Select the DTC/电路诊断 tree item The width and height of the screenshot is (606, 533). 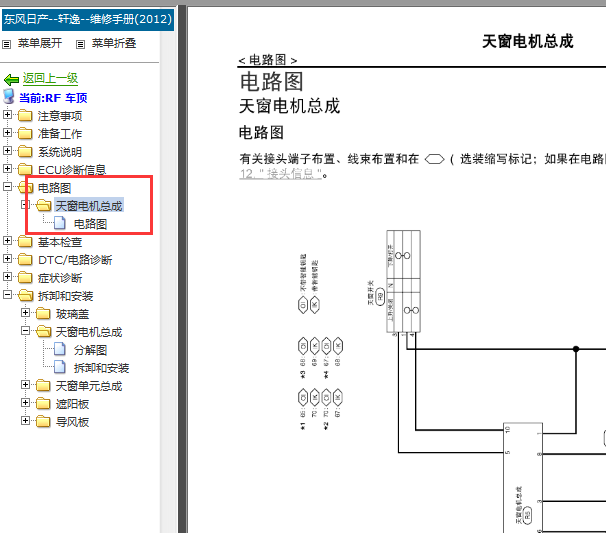point(75,260)
